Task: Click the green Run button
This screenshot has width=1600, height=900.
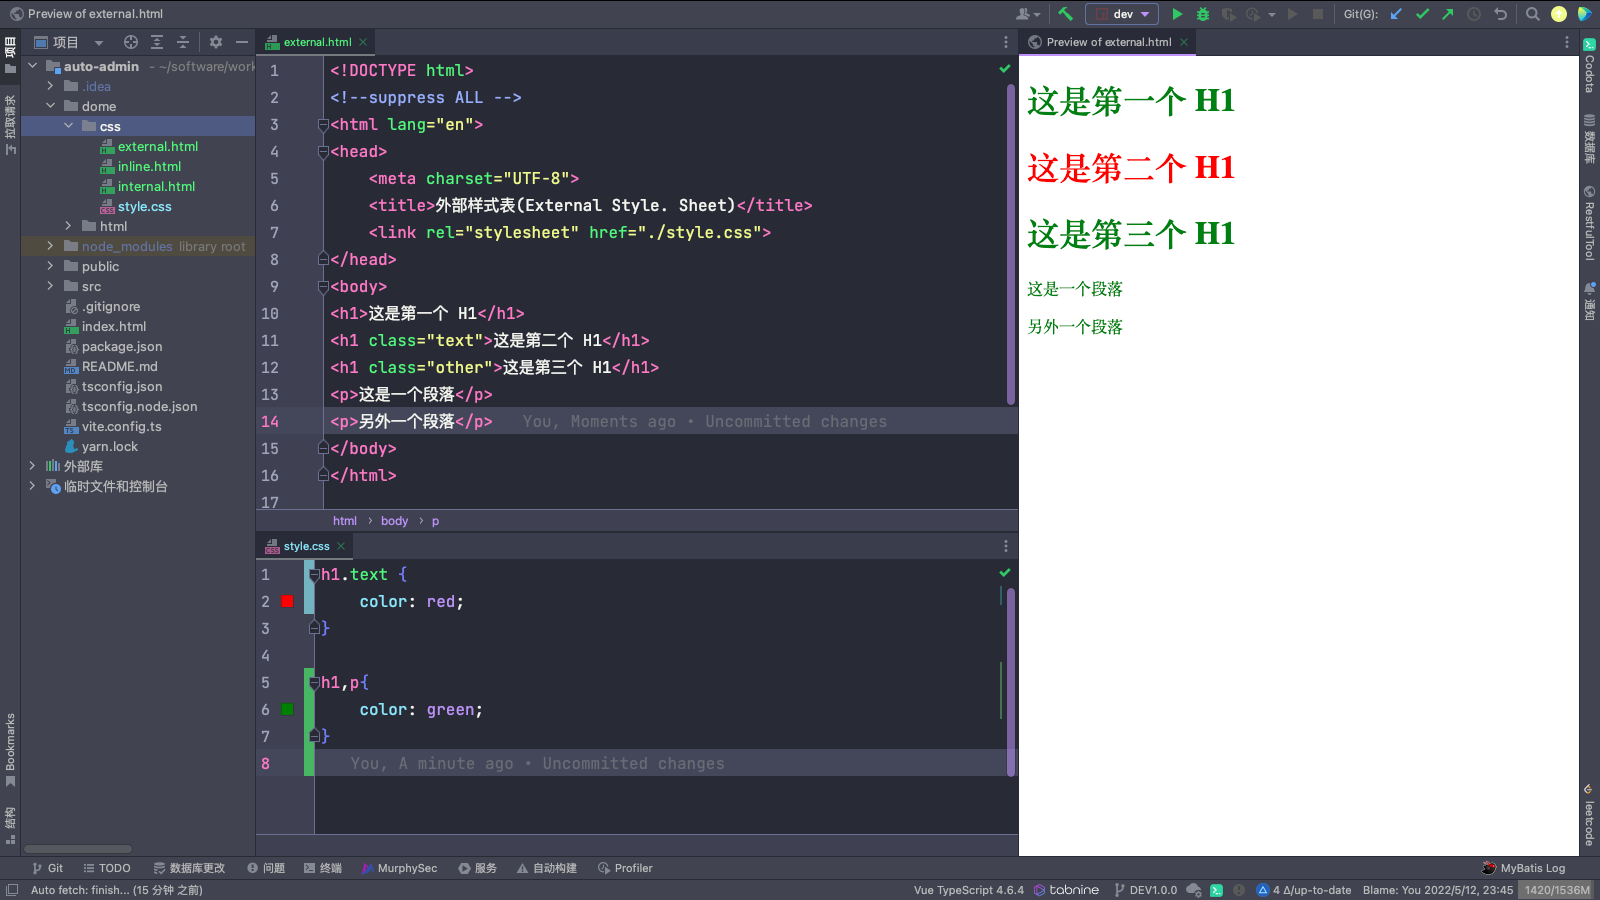Action: click(x=1177, y=14)
